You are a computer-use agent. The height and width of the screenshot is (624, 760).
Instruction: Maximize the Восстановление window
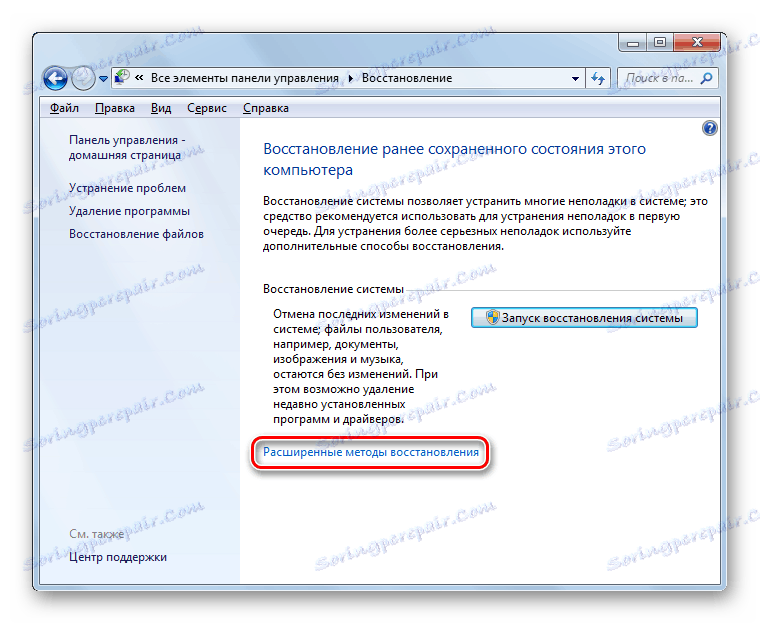(660, 43)
